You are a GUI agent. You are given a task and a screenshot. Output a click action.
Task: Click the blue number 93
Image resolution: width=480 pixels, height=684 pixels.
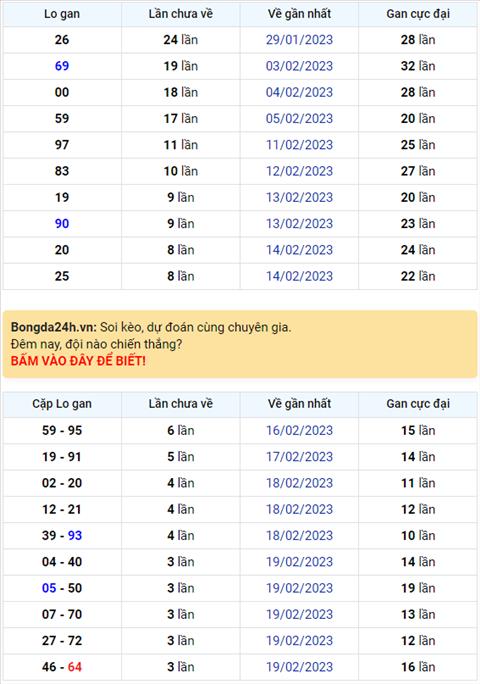click(x=75, y=535)
